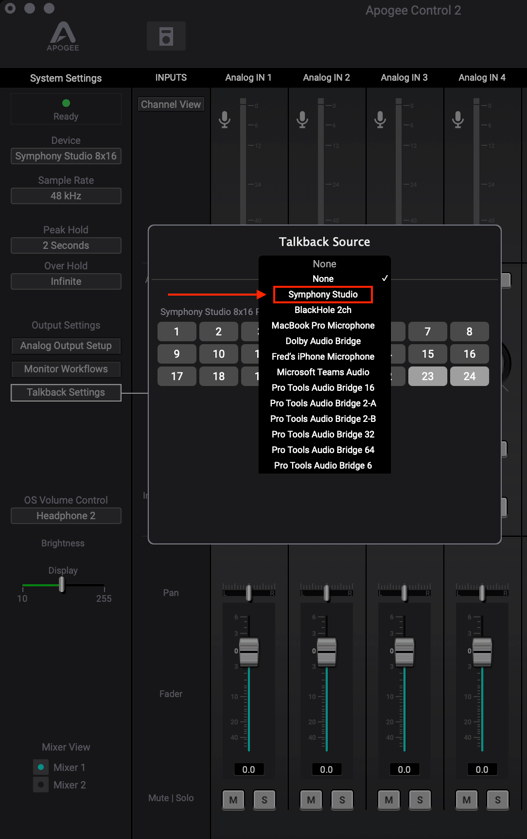The width and height of the screenshot is (527, 839).
Task: Select talkback channel 10 button
Action: click(218, 354)
